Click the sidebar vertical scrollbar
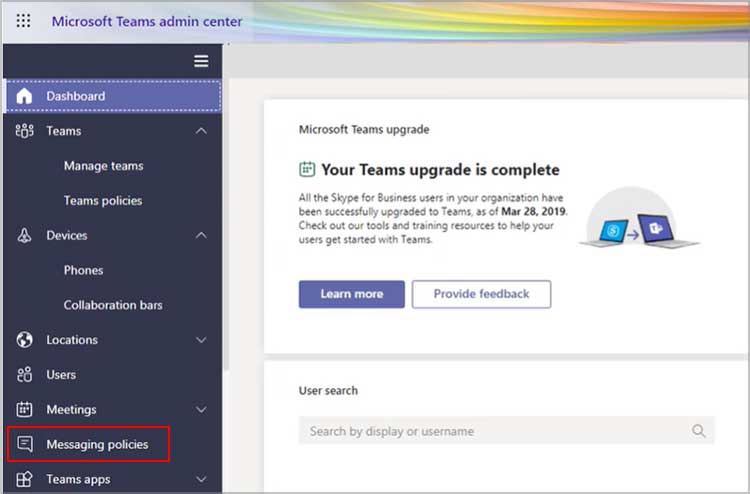This screenshot has height=494, width=750. tap(225, 225)
